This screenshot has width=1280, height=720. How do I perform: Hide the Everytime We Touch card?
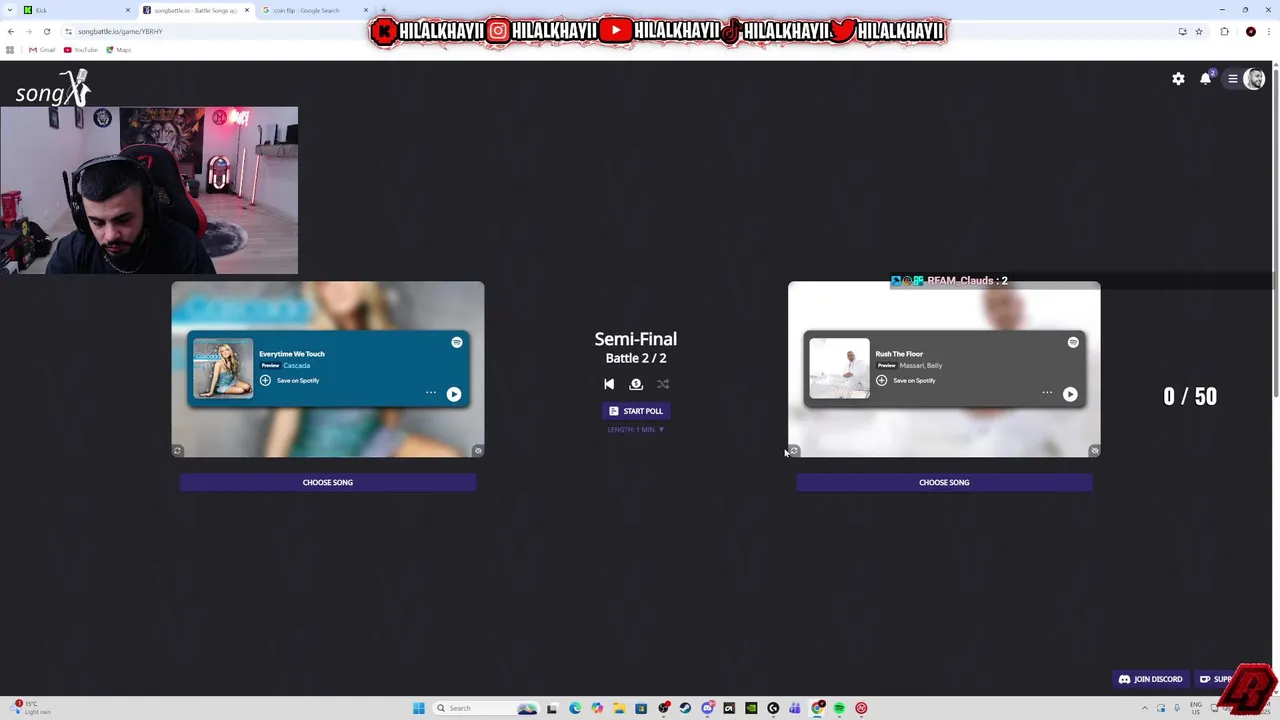(478, 451)
